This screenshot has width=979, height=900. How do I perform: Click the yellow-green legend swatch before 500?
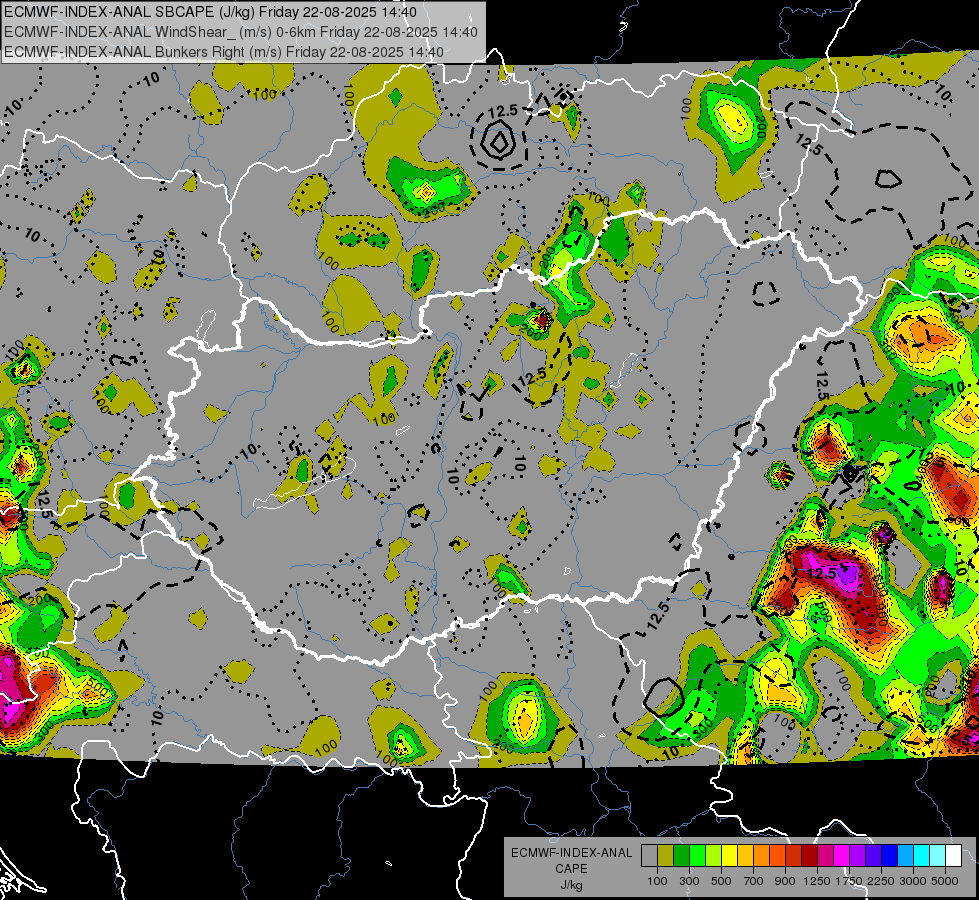coord(714,855)
